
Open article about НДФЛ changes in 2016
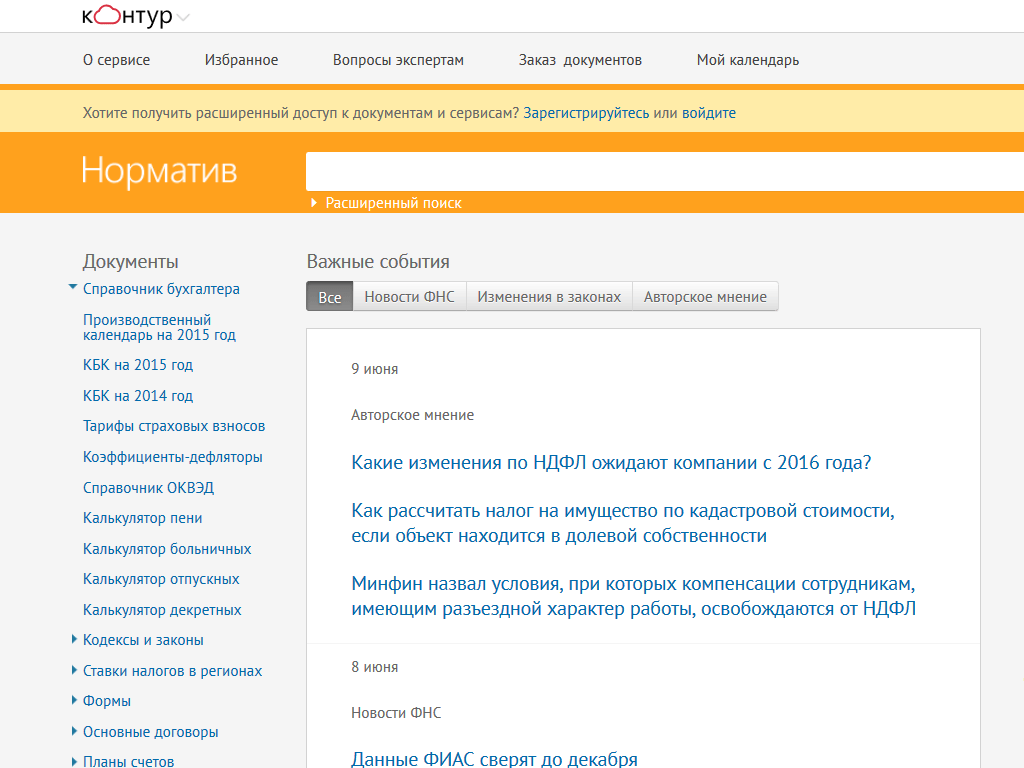pos(611,462)
